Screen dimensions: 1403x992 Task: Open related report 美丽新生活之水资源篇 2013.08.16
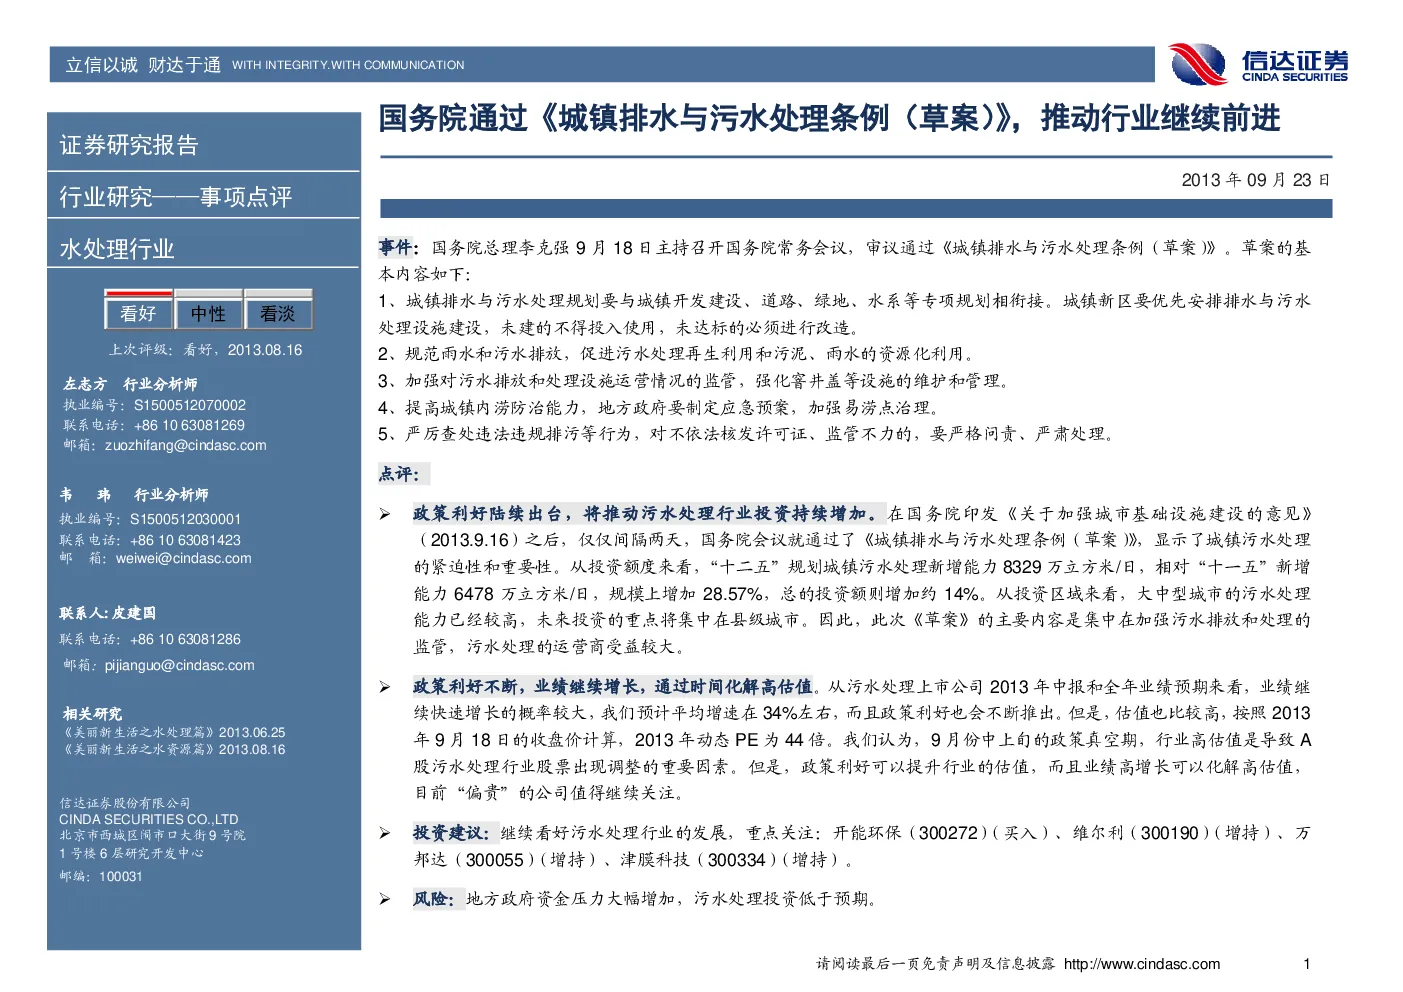(x=174, y=749)
